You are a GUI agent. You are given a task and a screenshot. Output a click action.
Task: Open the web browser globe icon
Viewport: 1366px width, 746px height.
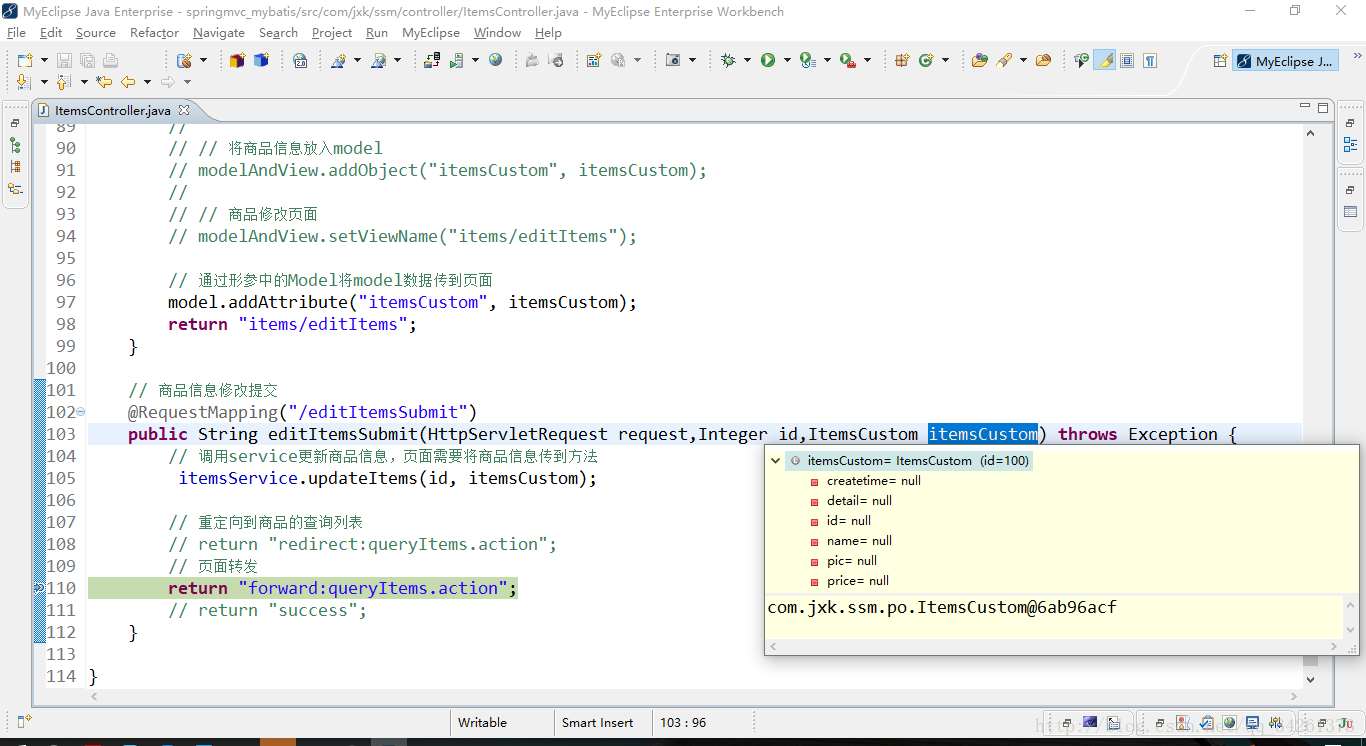coord(495,60)
